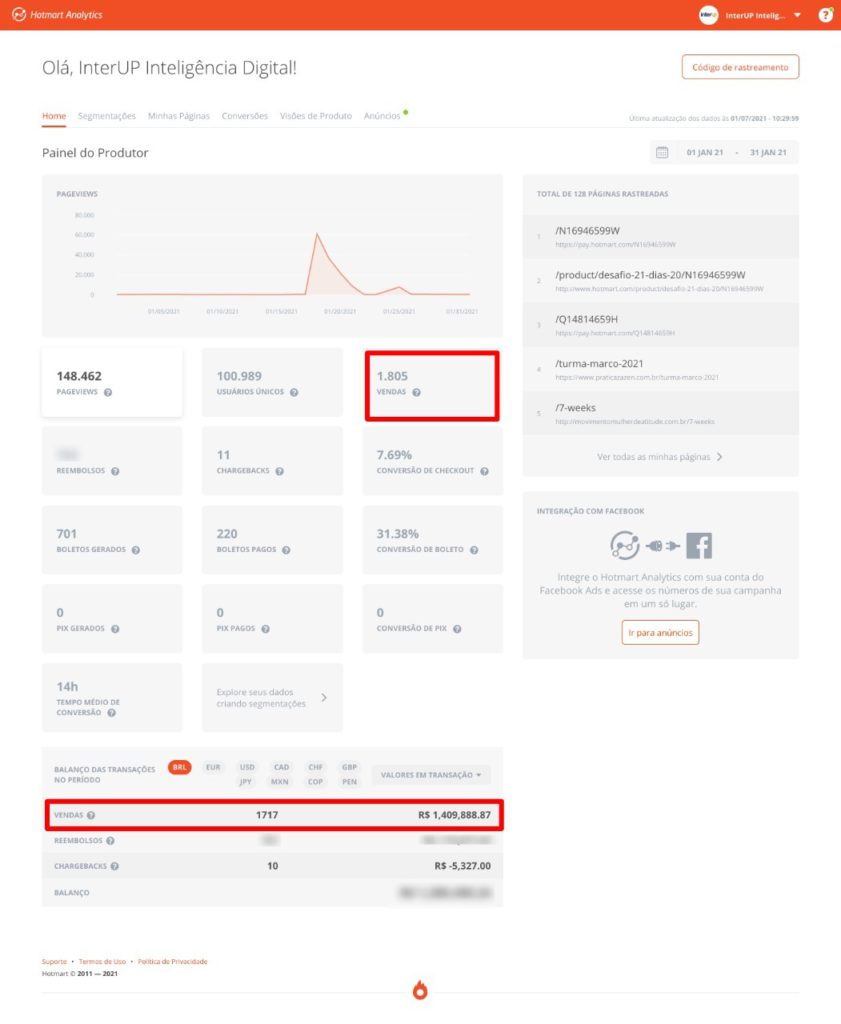Show help for Usuários Únicos metric

click(294, 392)
